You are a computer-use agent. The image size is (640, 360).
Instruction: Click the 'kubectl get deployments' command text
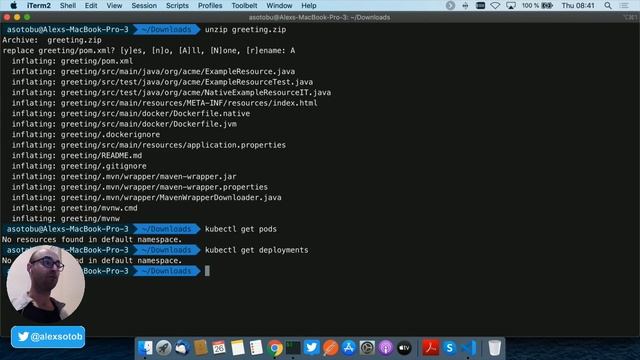(x=257, y=250)
